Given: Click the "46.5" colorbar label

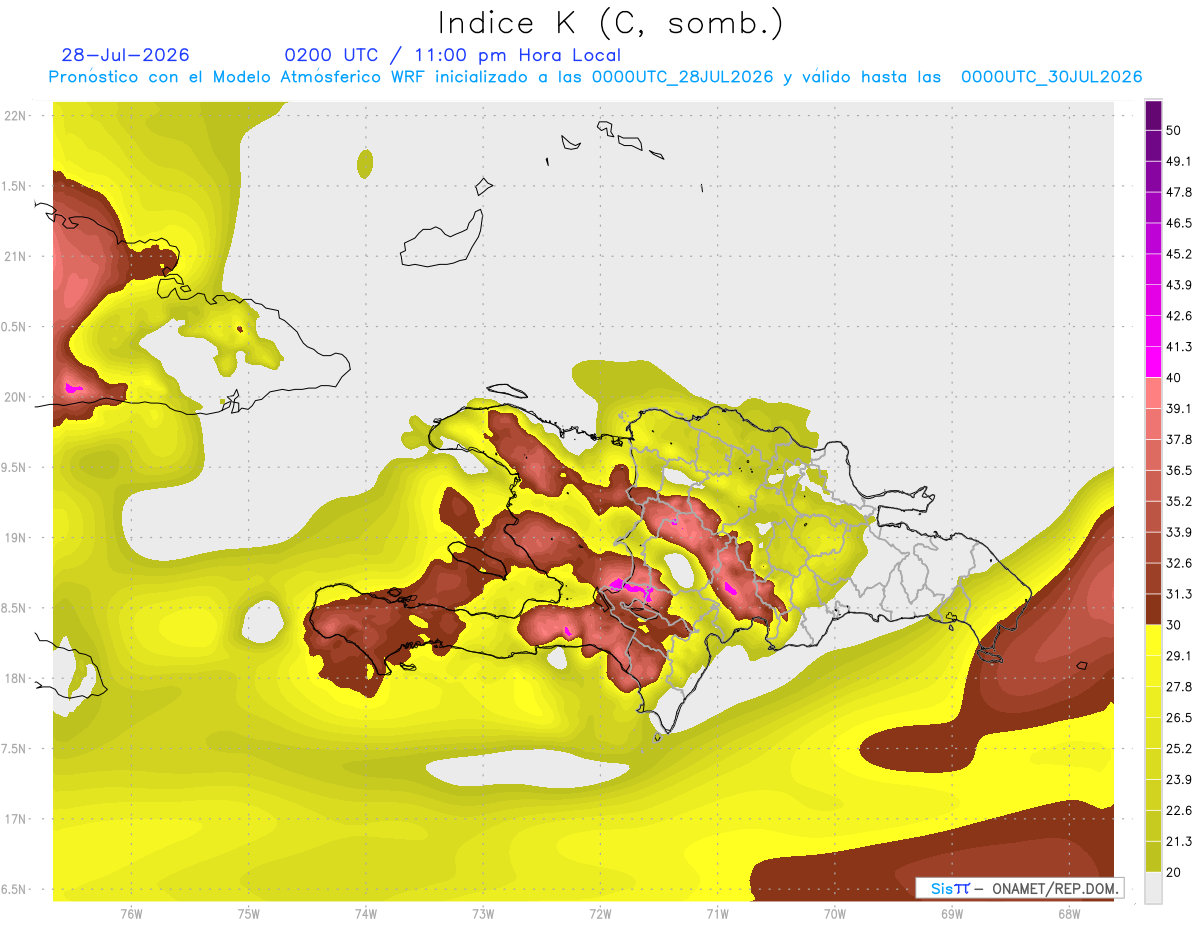Looking at the screenshot, I should click(1178, 224).
